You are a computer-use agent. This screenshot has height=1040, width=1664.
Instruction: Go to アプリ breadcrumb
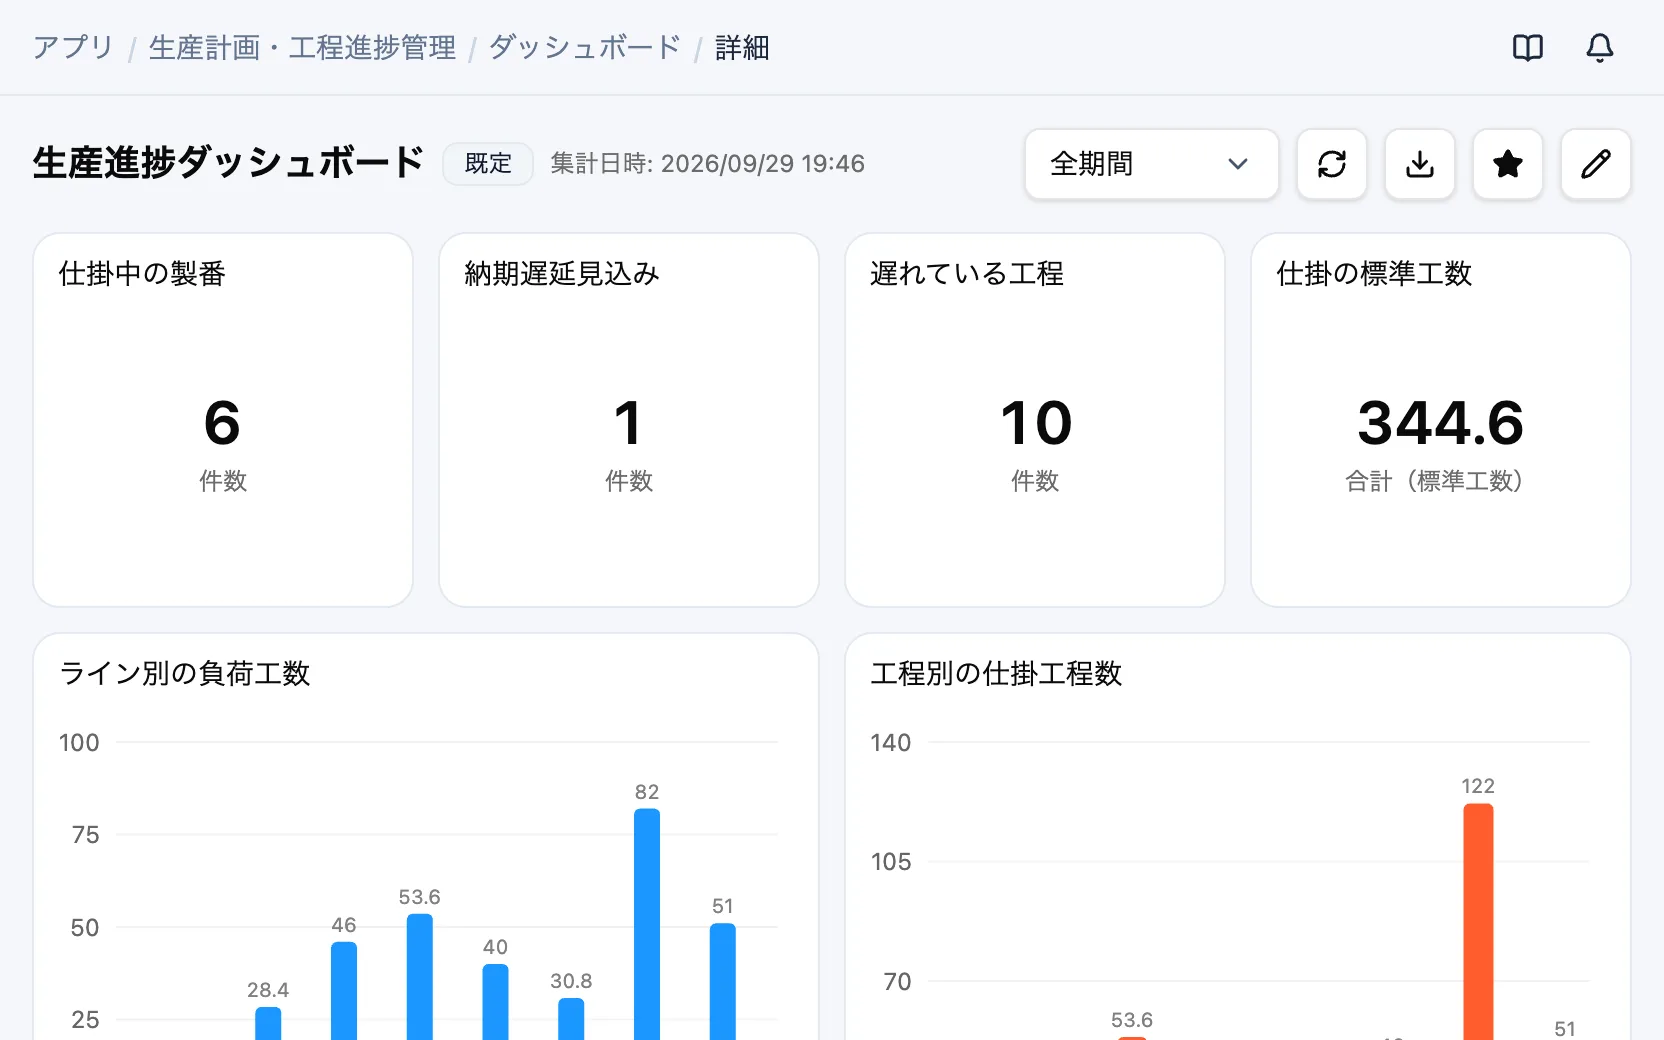pos(73,47)
